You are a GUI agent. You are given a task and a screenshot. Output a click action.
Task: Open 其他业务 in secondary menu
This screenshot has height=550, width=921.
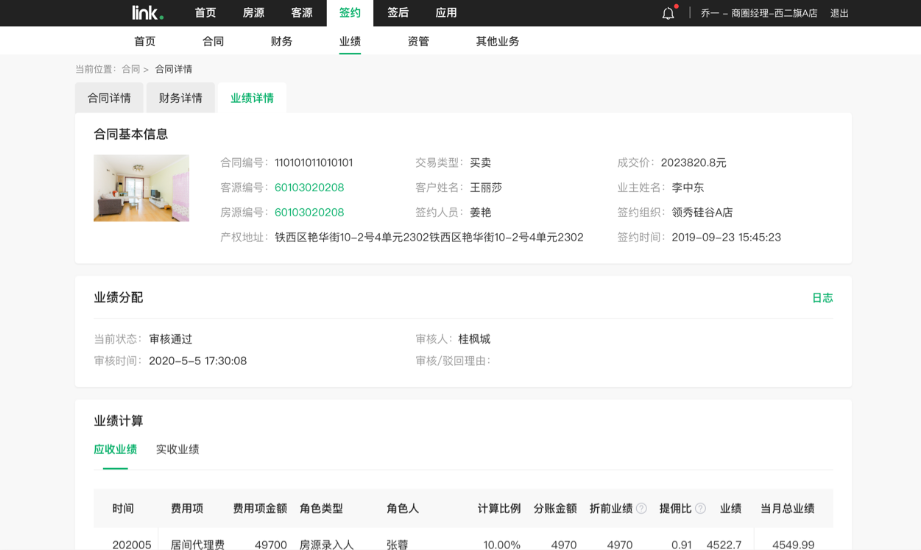click(x=497, y=42)
